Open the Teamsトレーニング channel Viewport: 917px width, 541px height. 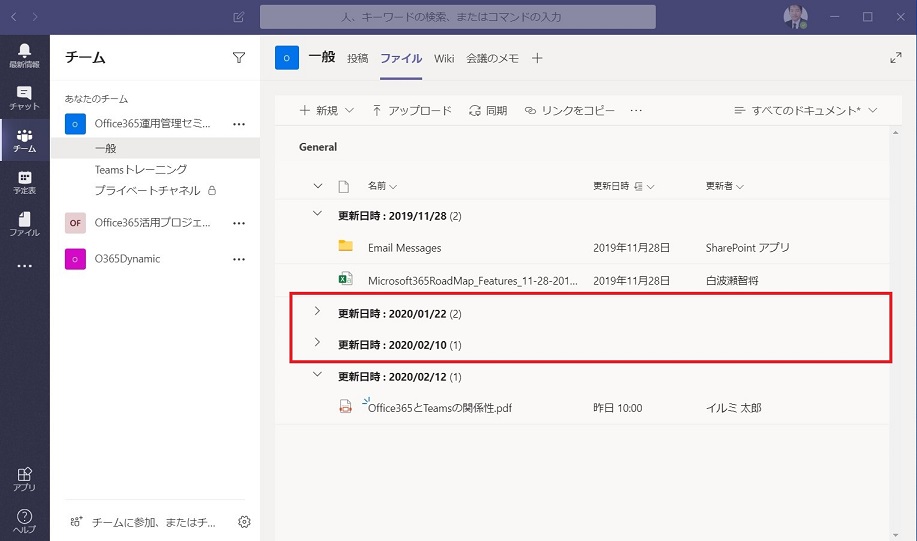click(x=141, y=170)
